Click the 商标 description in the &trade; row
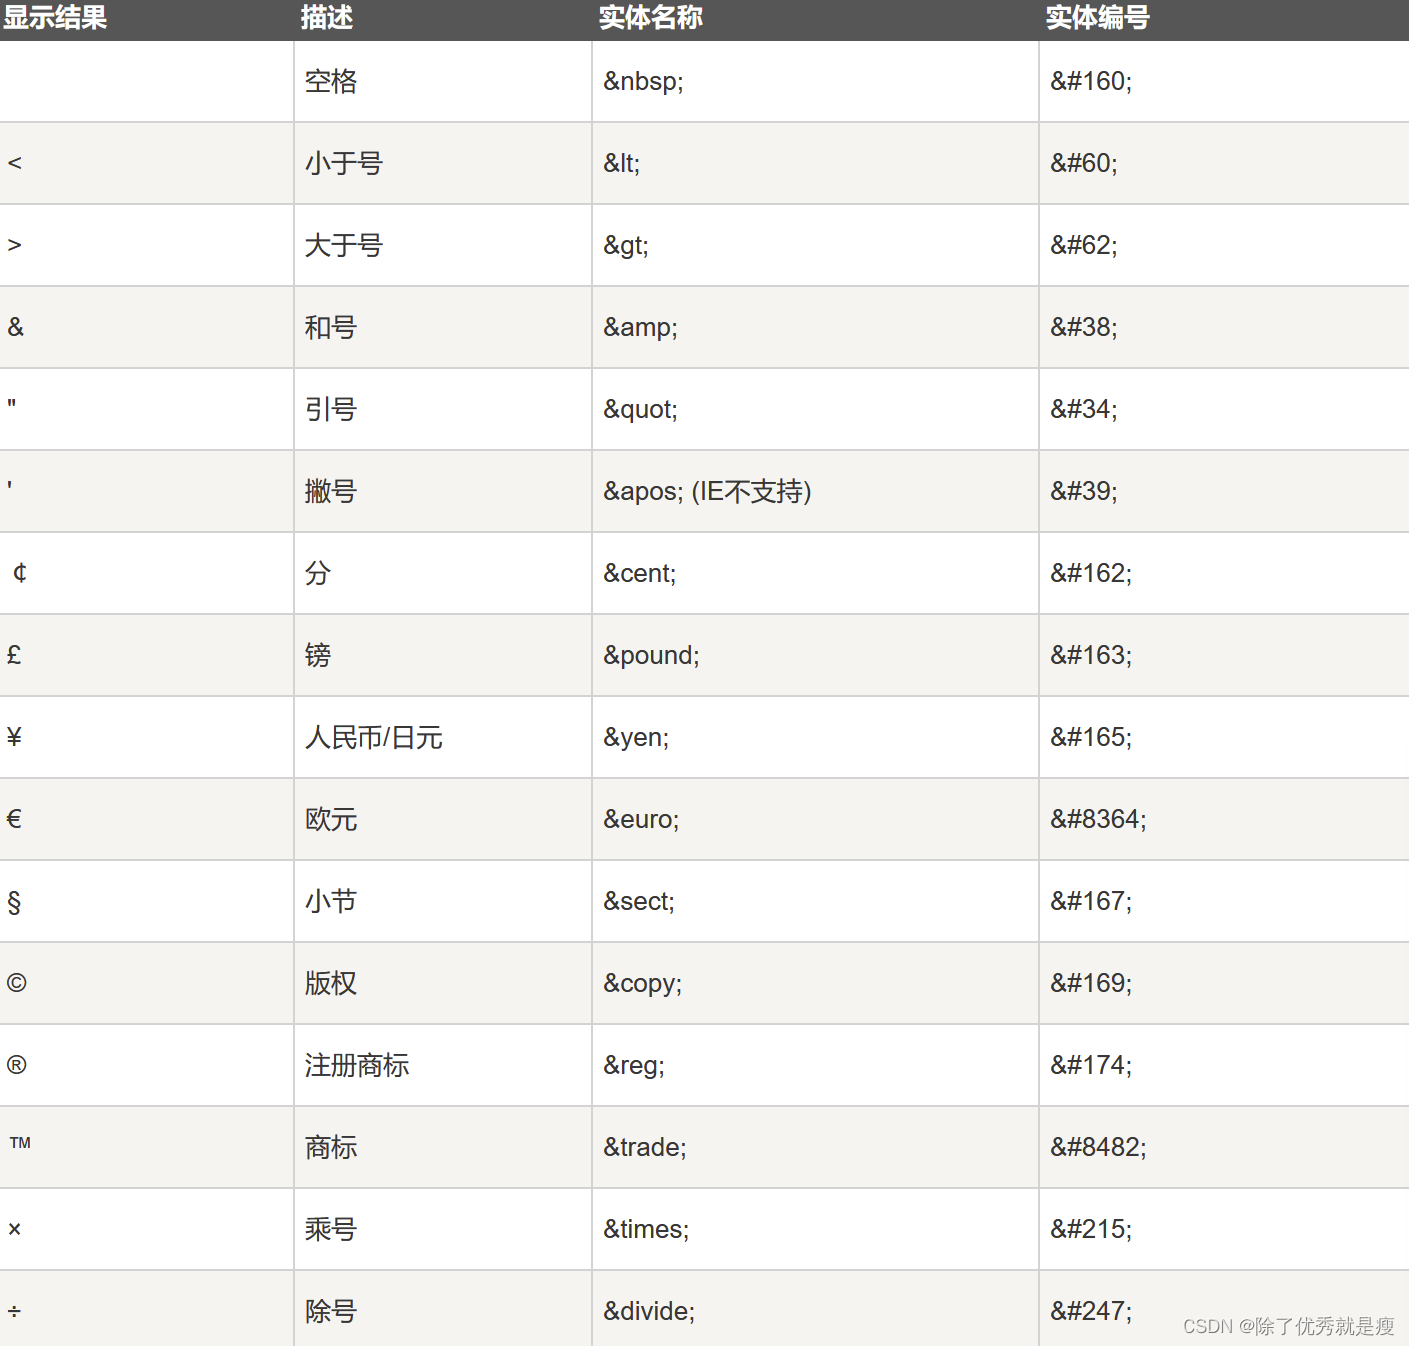The height and width of the screenshot is (1346, 1409). tap(331, 1147)
